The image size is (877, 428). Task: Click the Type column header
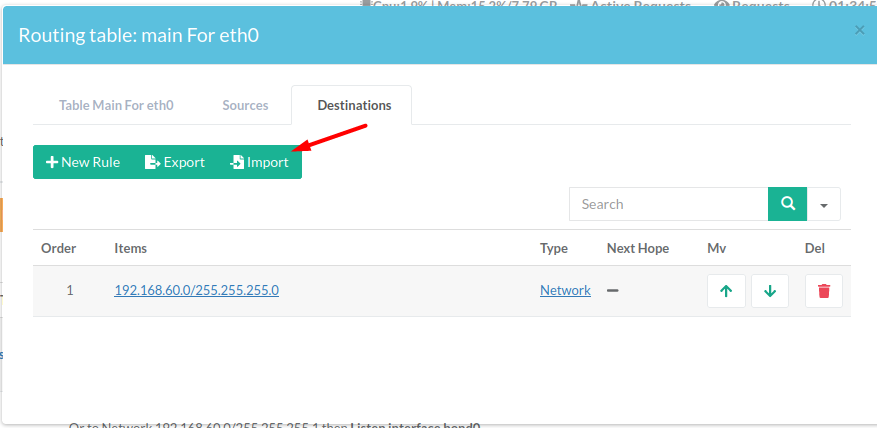(x=553, y=248)
